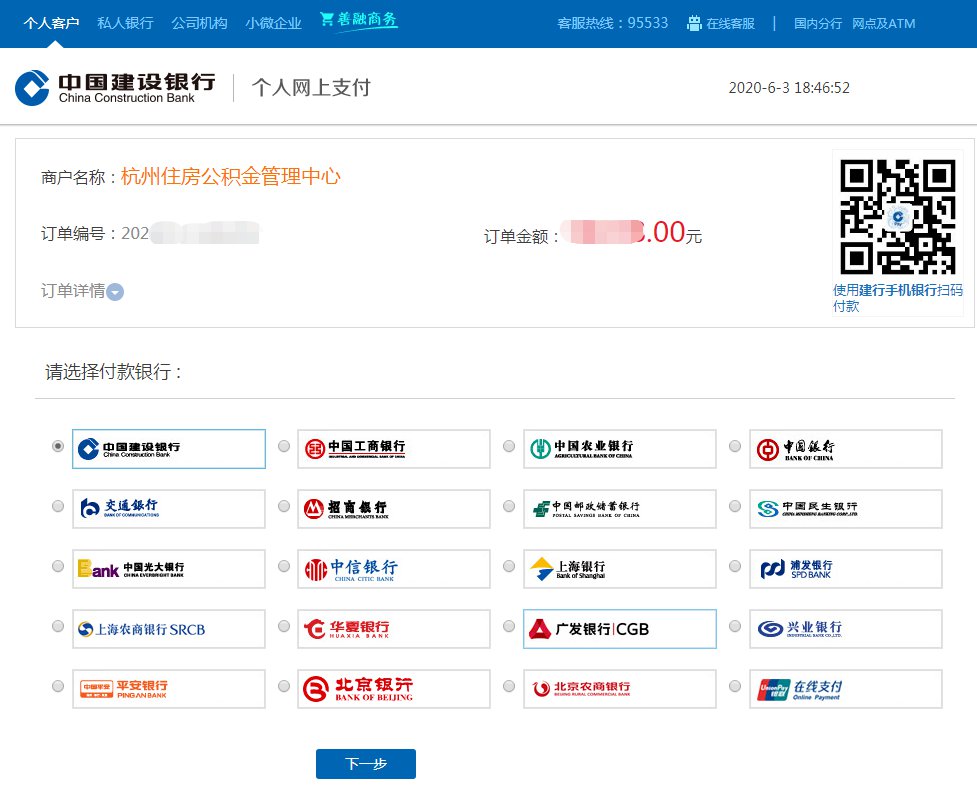Choose the 邮政储蓄银行 radio button
Image resolution: width=977 pixels, height=785 pixels.
(x=509, y=506)
